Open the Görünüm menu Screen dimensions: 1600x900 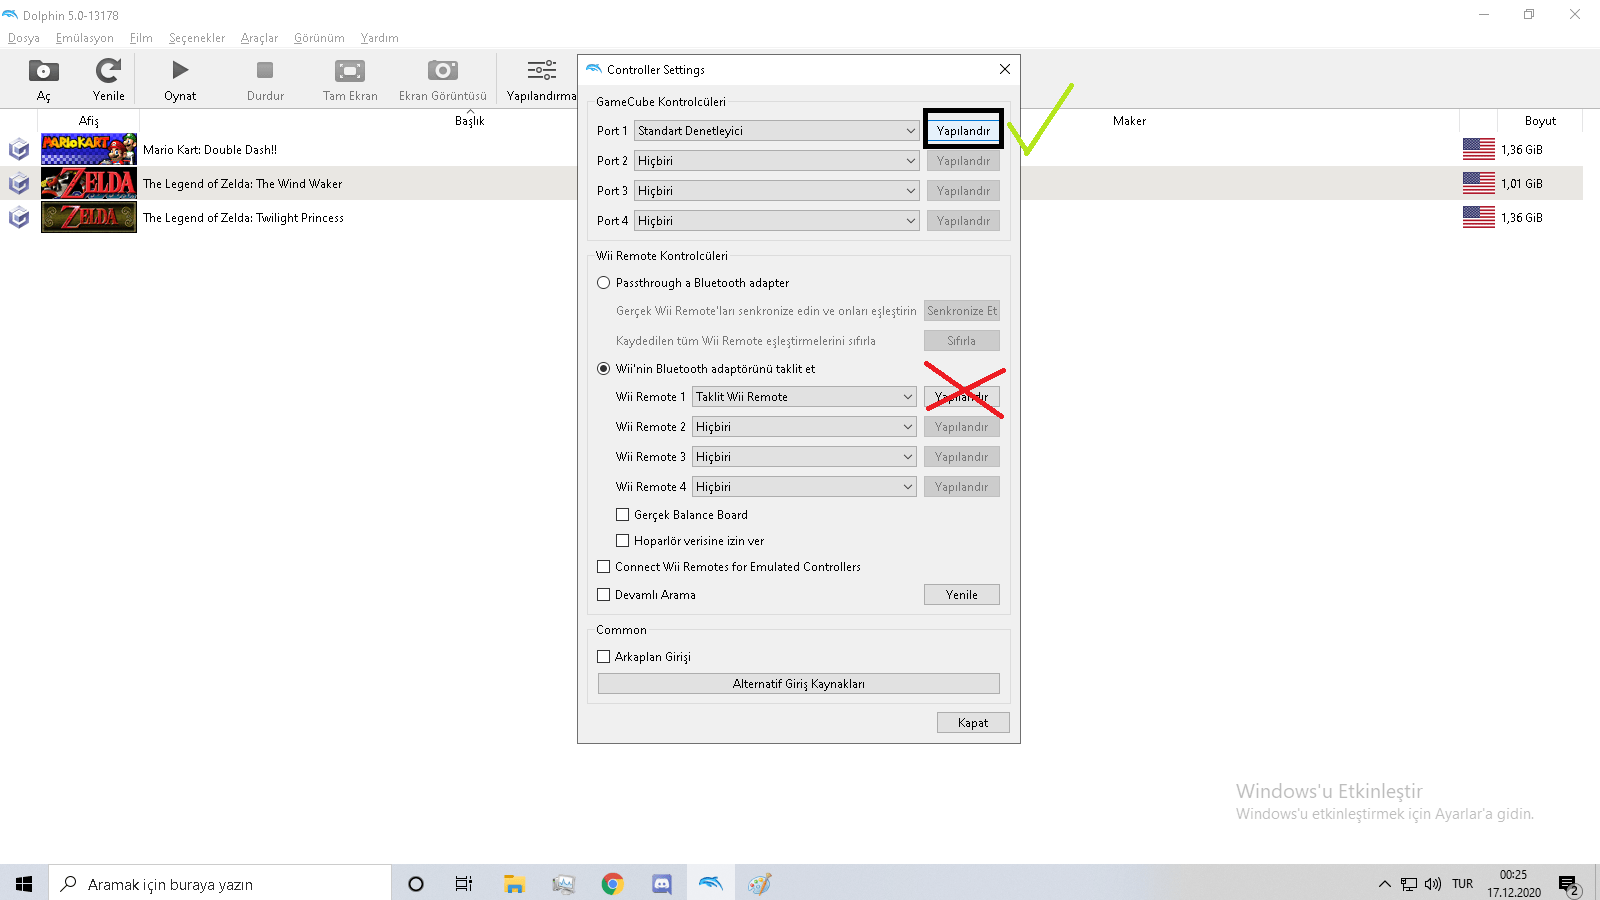tap(319, 38)
